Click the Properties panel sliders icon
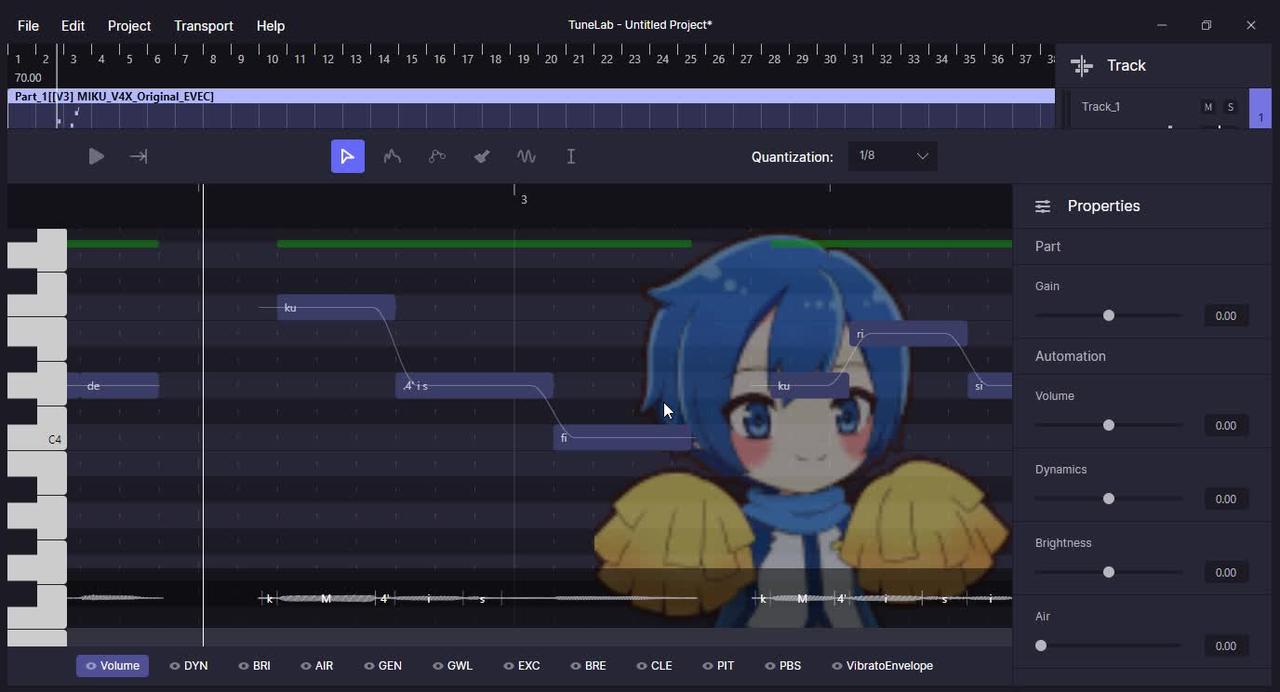 [x=1042, y=206]
